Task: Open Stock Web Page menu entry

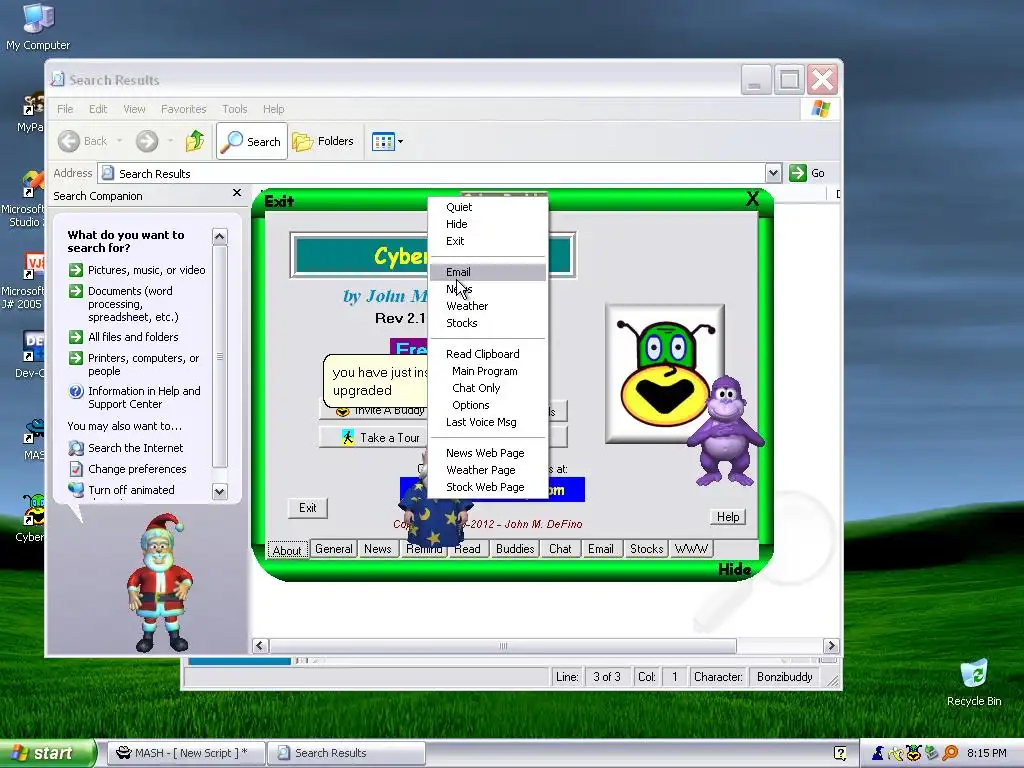Action: pos(488,487)
